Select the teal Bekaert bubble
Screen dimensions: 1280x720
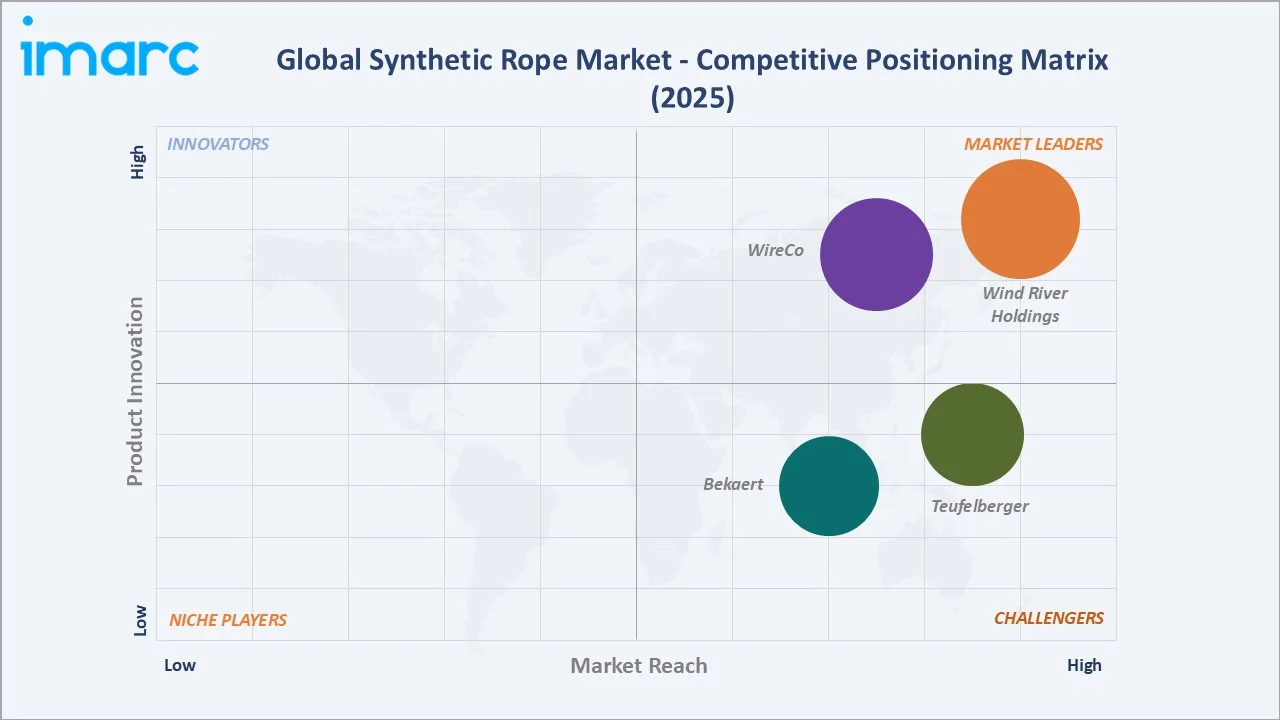(x=829, y=486)
